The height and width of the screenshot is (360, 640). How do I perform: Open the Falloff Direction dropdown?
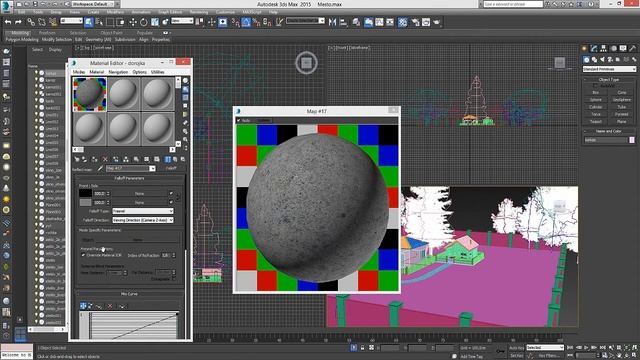click(x=143, y=220)
